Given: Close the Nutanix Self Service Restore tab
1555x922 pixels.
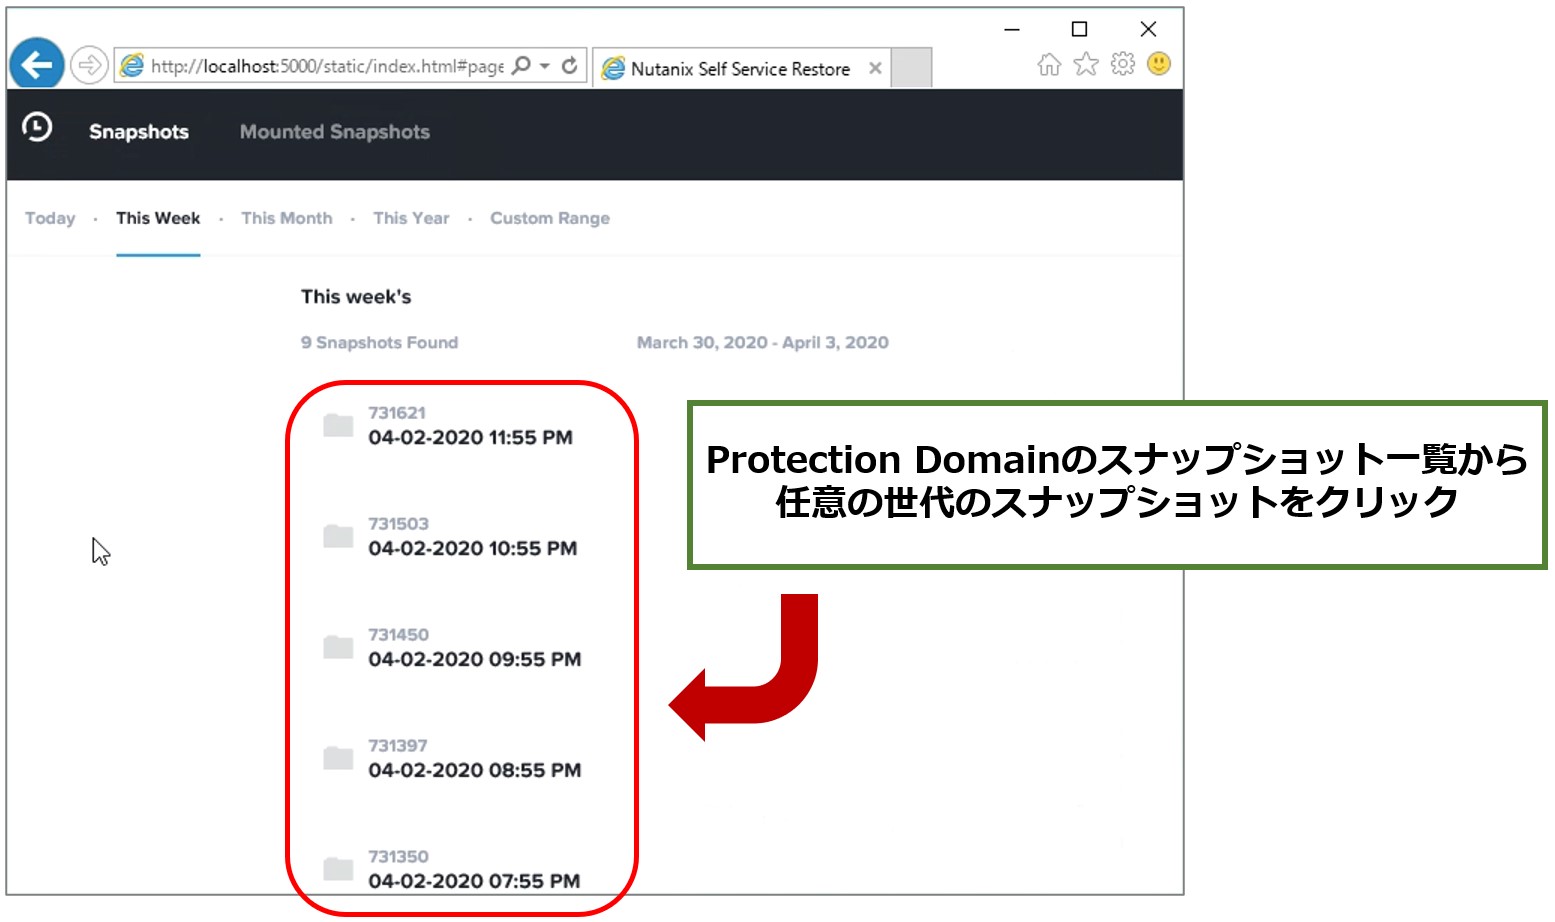Looking at the screenshot, I should (875, 68).
